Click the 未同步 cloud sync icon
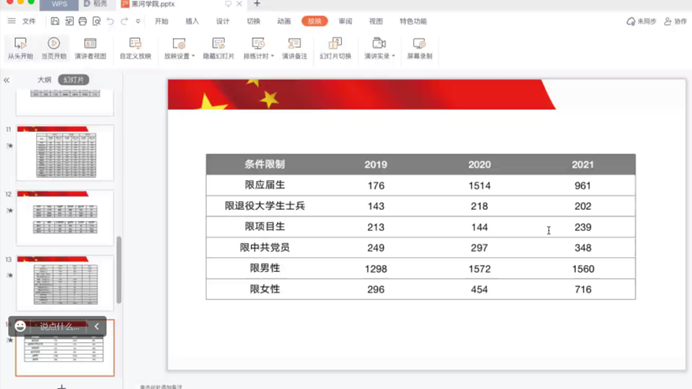 [x=641, y=21]
